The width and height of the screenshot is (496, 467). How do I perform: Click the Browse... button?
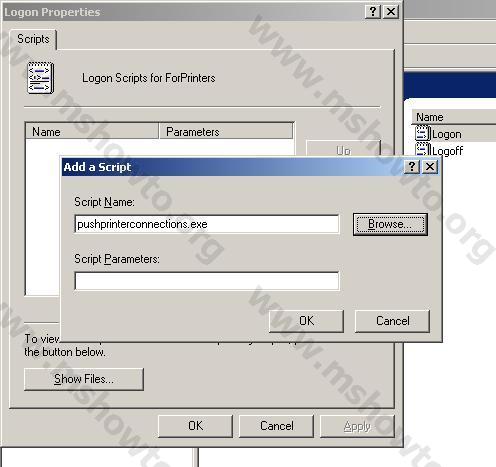point(390,224)
